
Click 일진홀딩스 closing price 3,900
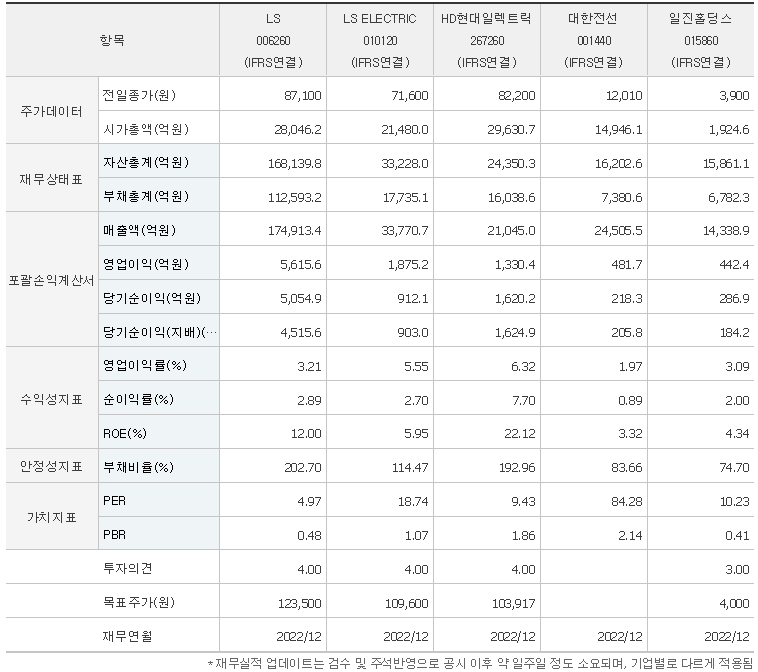point(734,96)
